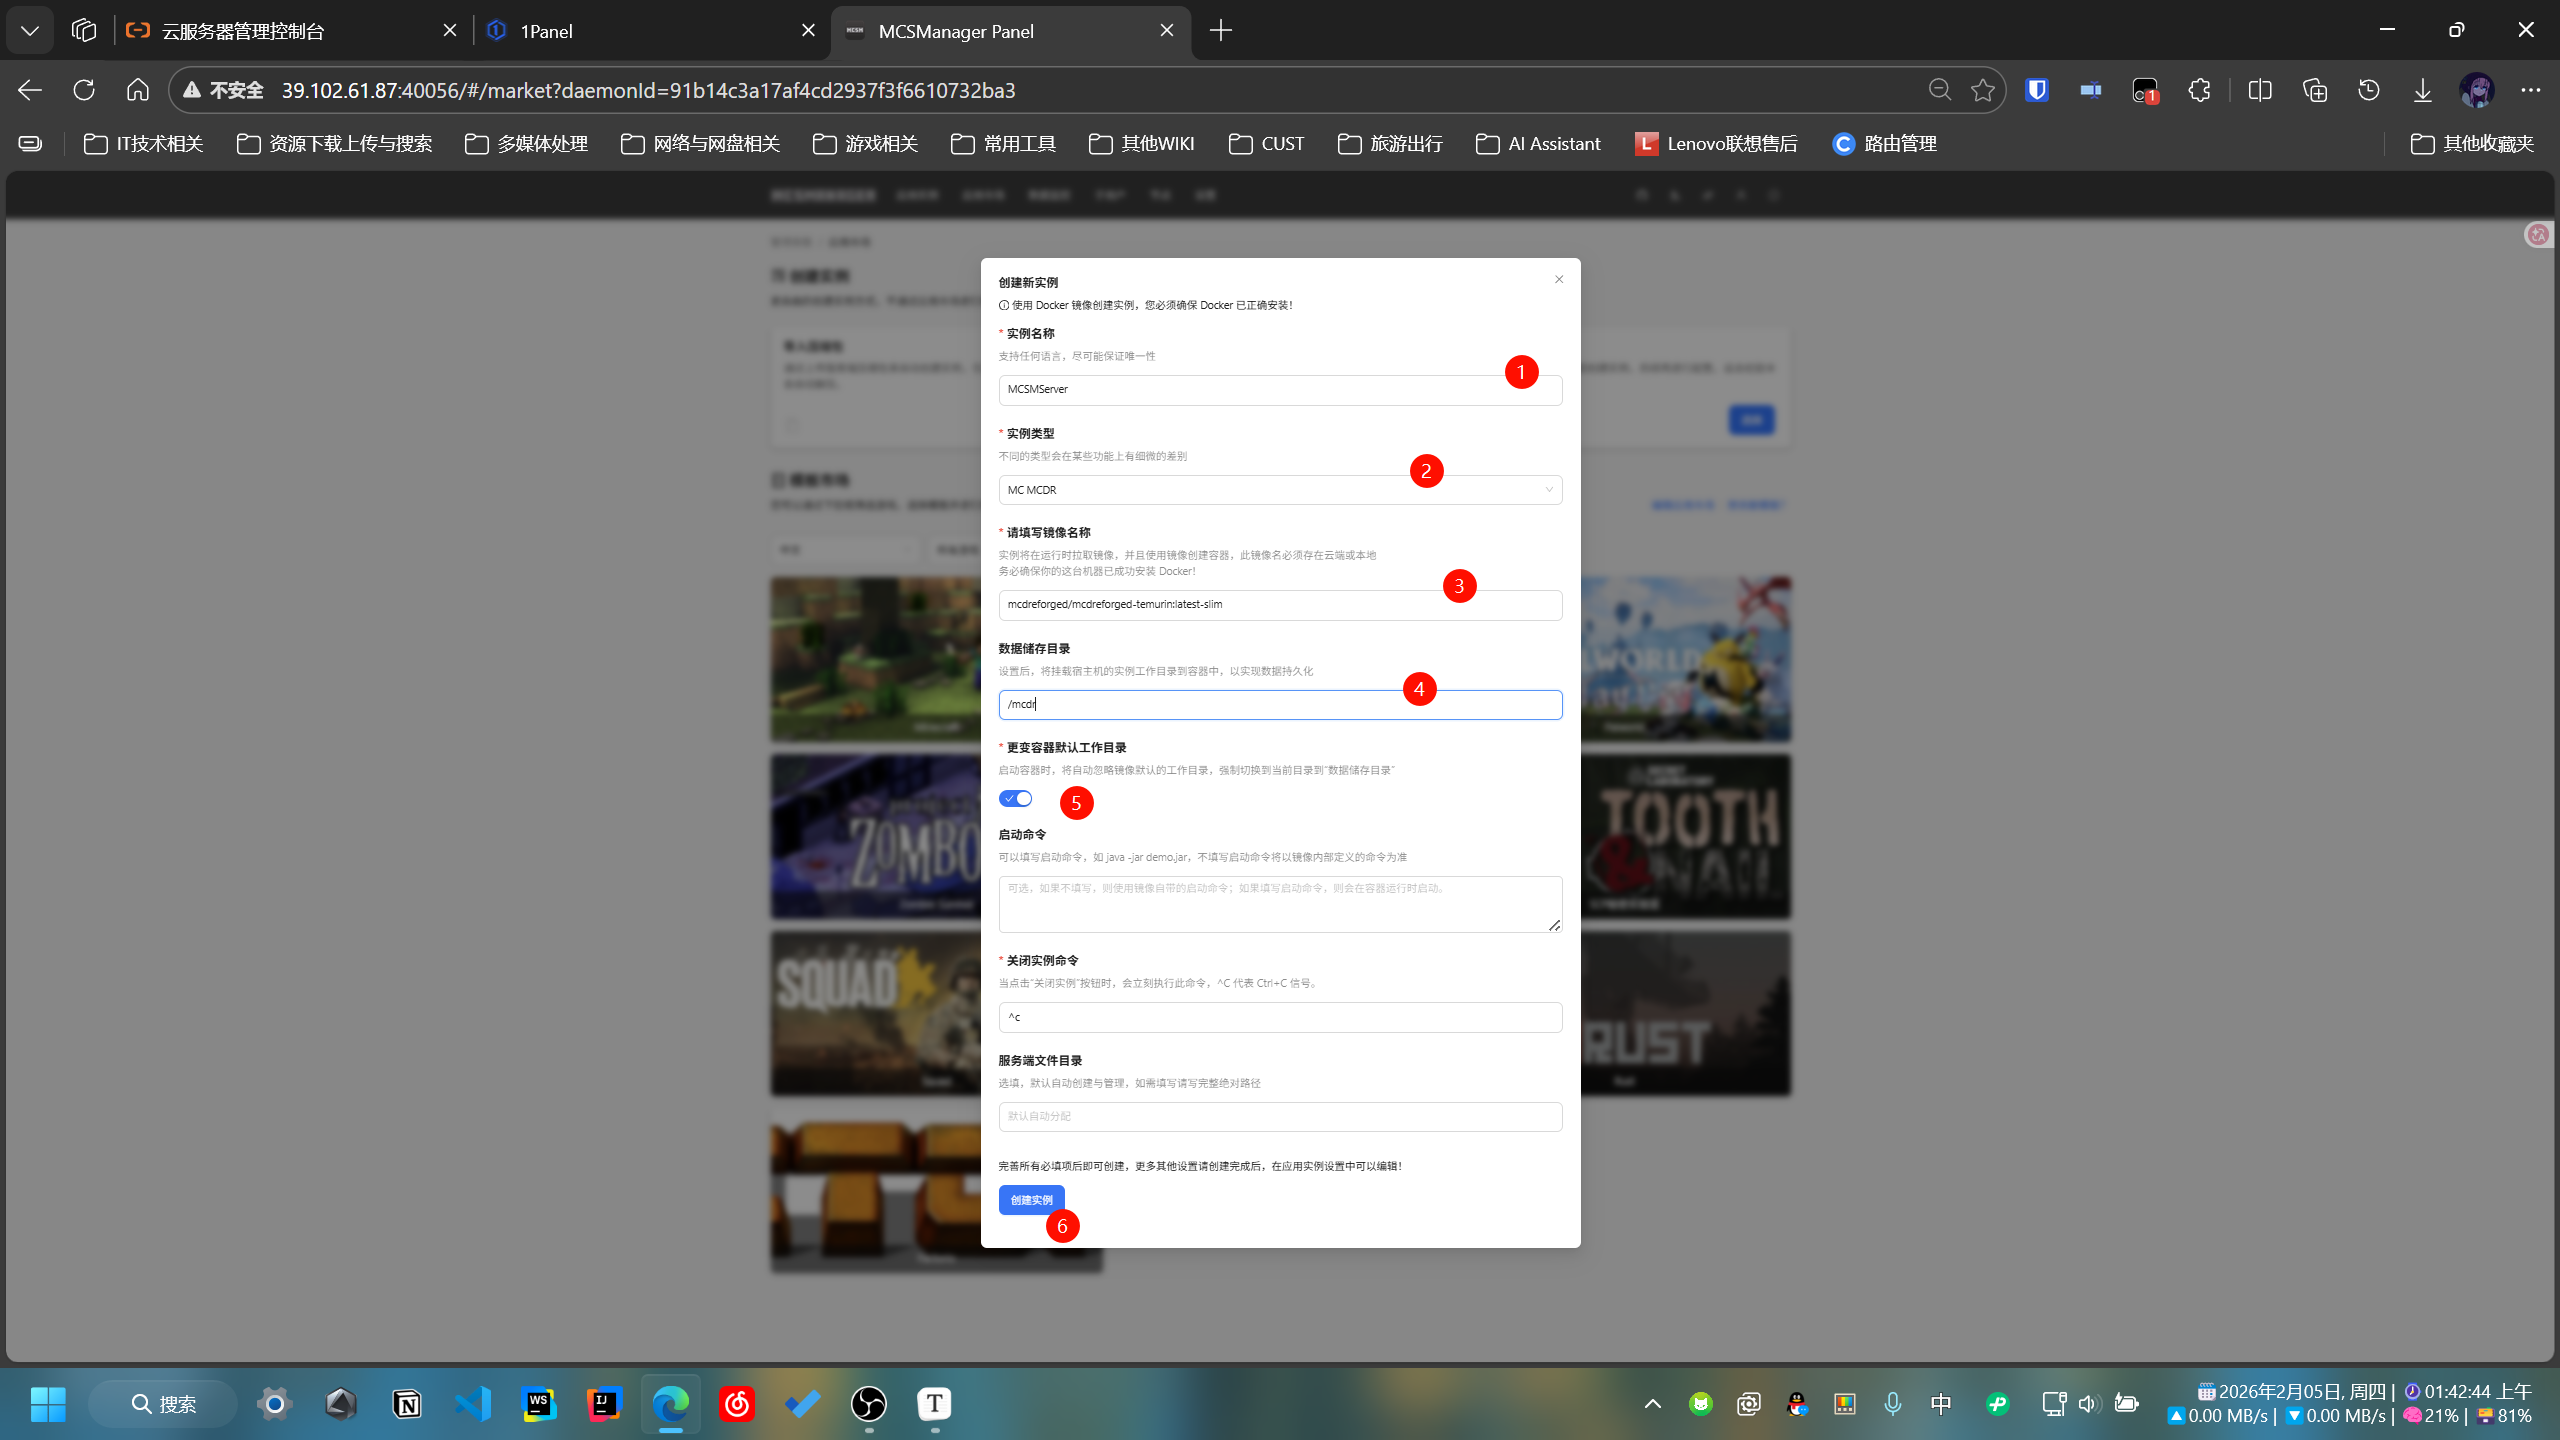
Task: Open browser extensions puzzle icon
Action: 2199,90
